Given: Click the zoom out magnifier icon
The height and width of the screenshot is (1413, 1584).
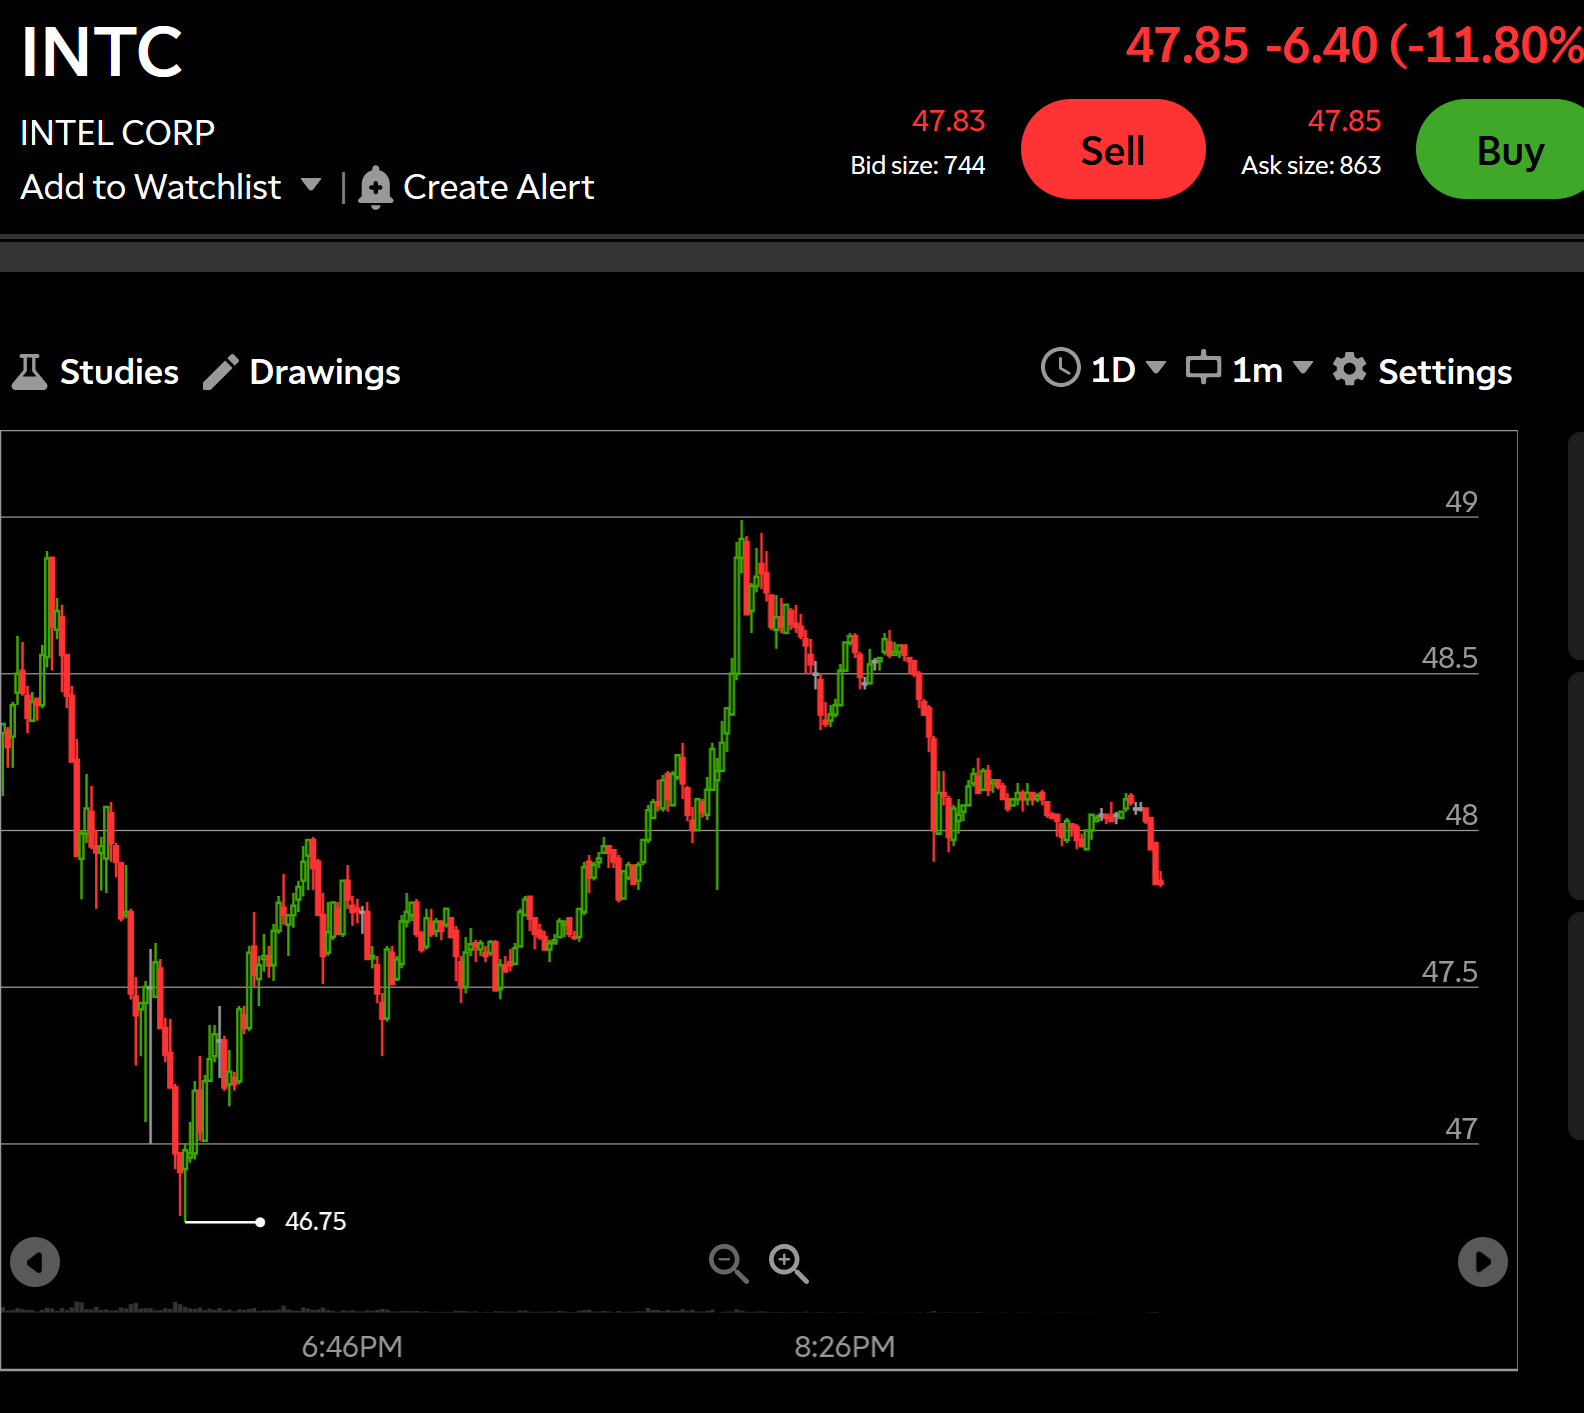Looking at the screenshot, I should (728, 1263).
